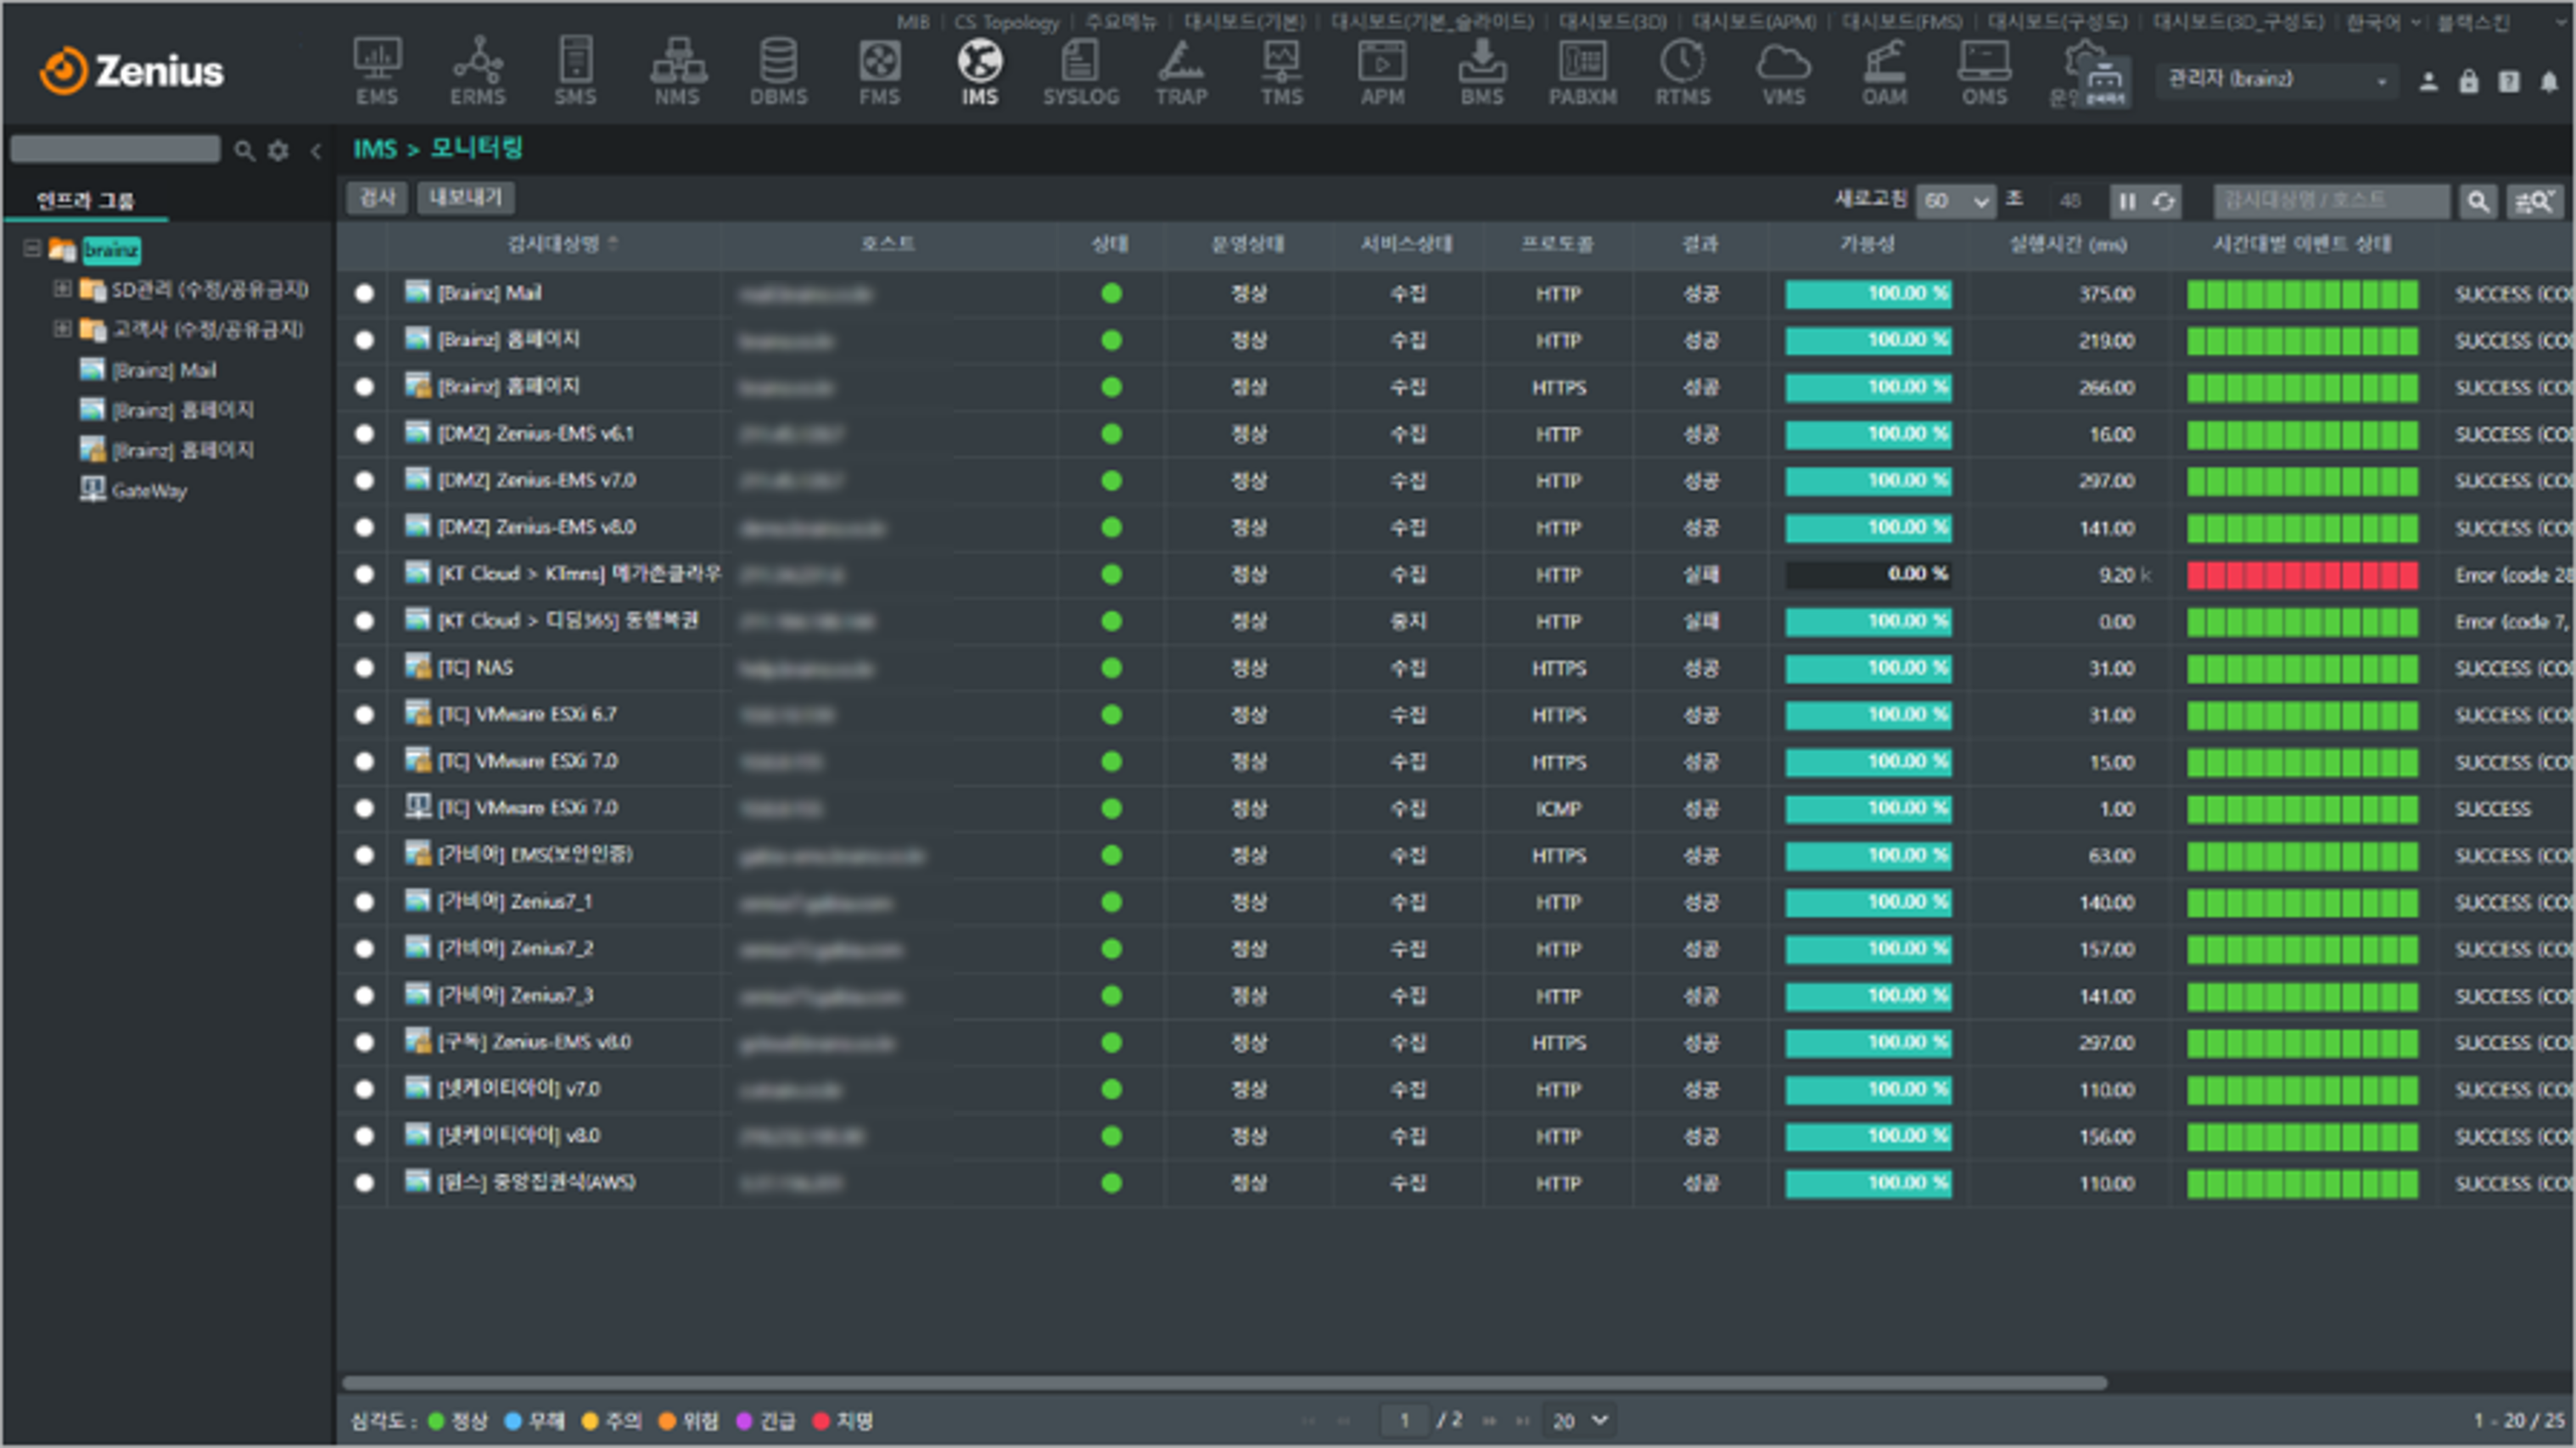
Task: Open the page size 20 dropdown
Action: [x=1579, y=1420]
